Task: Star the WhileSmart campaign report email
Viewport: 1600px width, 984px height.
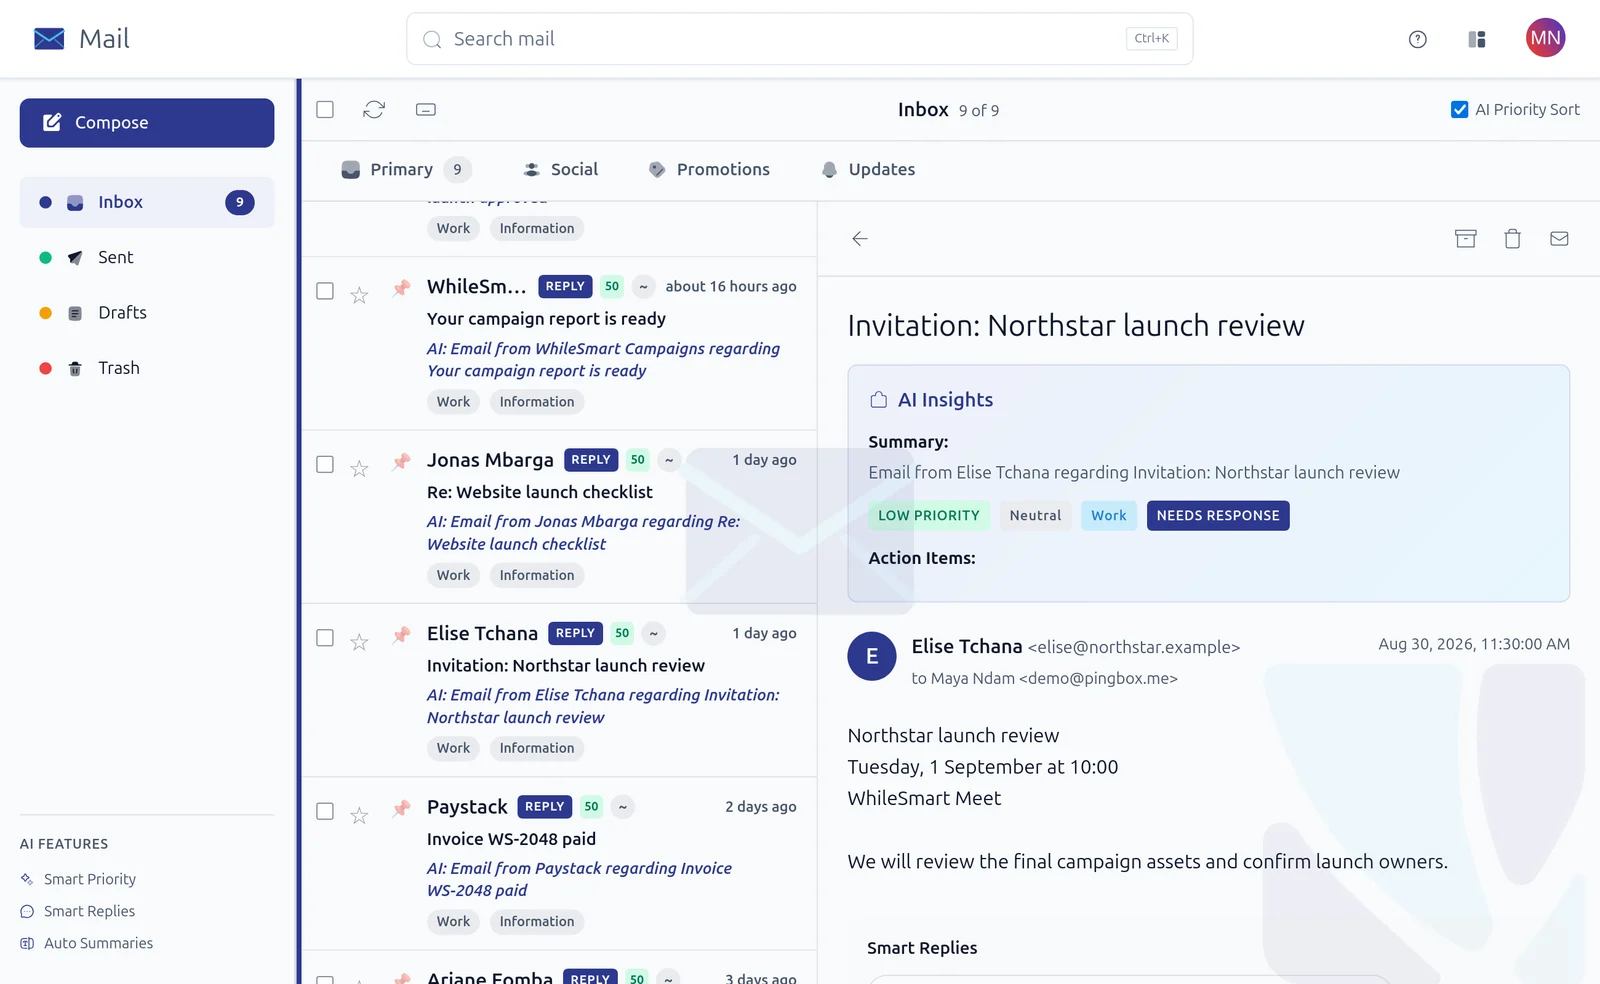Action: pyautogui.click(x=359, y=295)
